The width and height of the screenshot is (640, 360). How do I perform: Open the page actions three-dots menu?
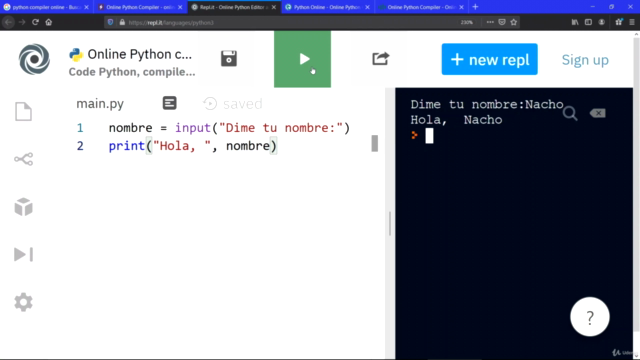[x=490, y=22]
